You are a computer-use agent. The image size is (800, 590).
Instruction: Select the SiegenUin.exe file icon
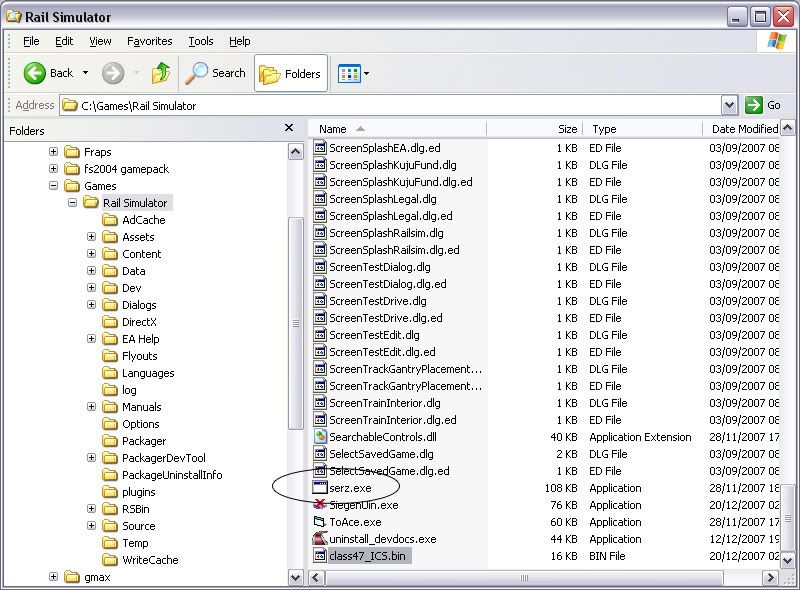click(x=320, y=505)
